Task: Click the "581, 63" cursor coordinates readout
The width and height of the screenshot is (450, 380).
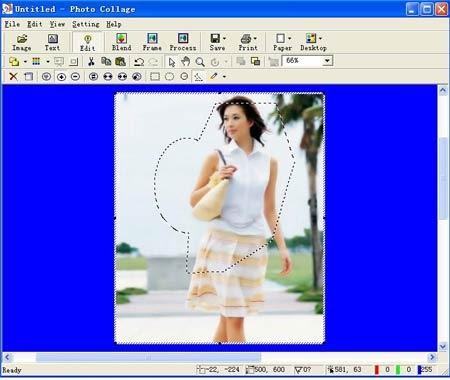Action: coord(348,370)
